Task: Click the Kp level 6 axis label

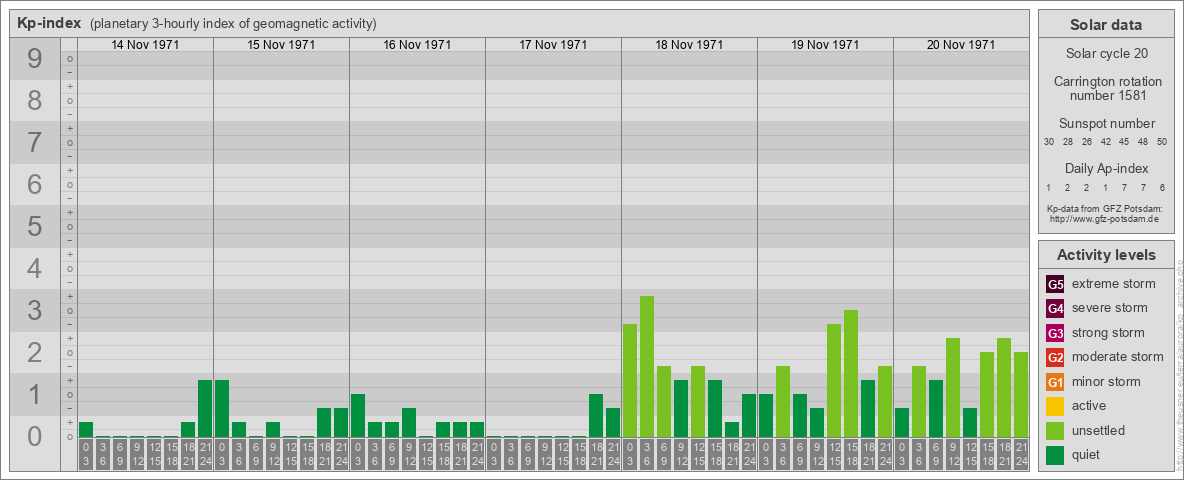Action: point(35,184)
